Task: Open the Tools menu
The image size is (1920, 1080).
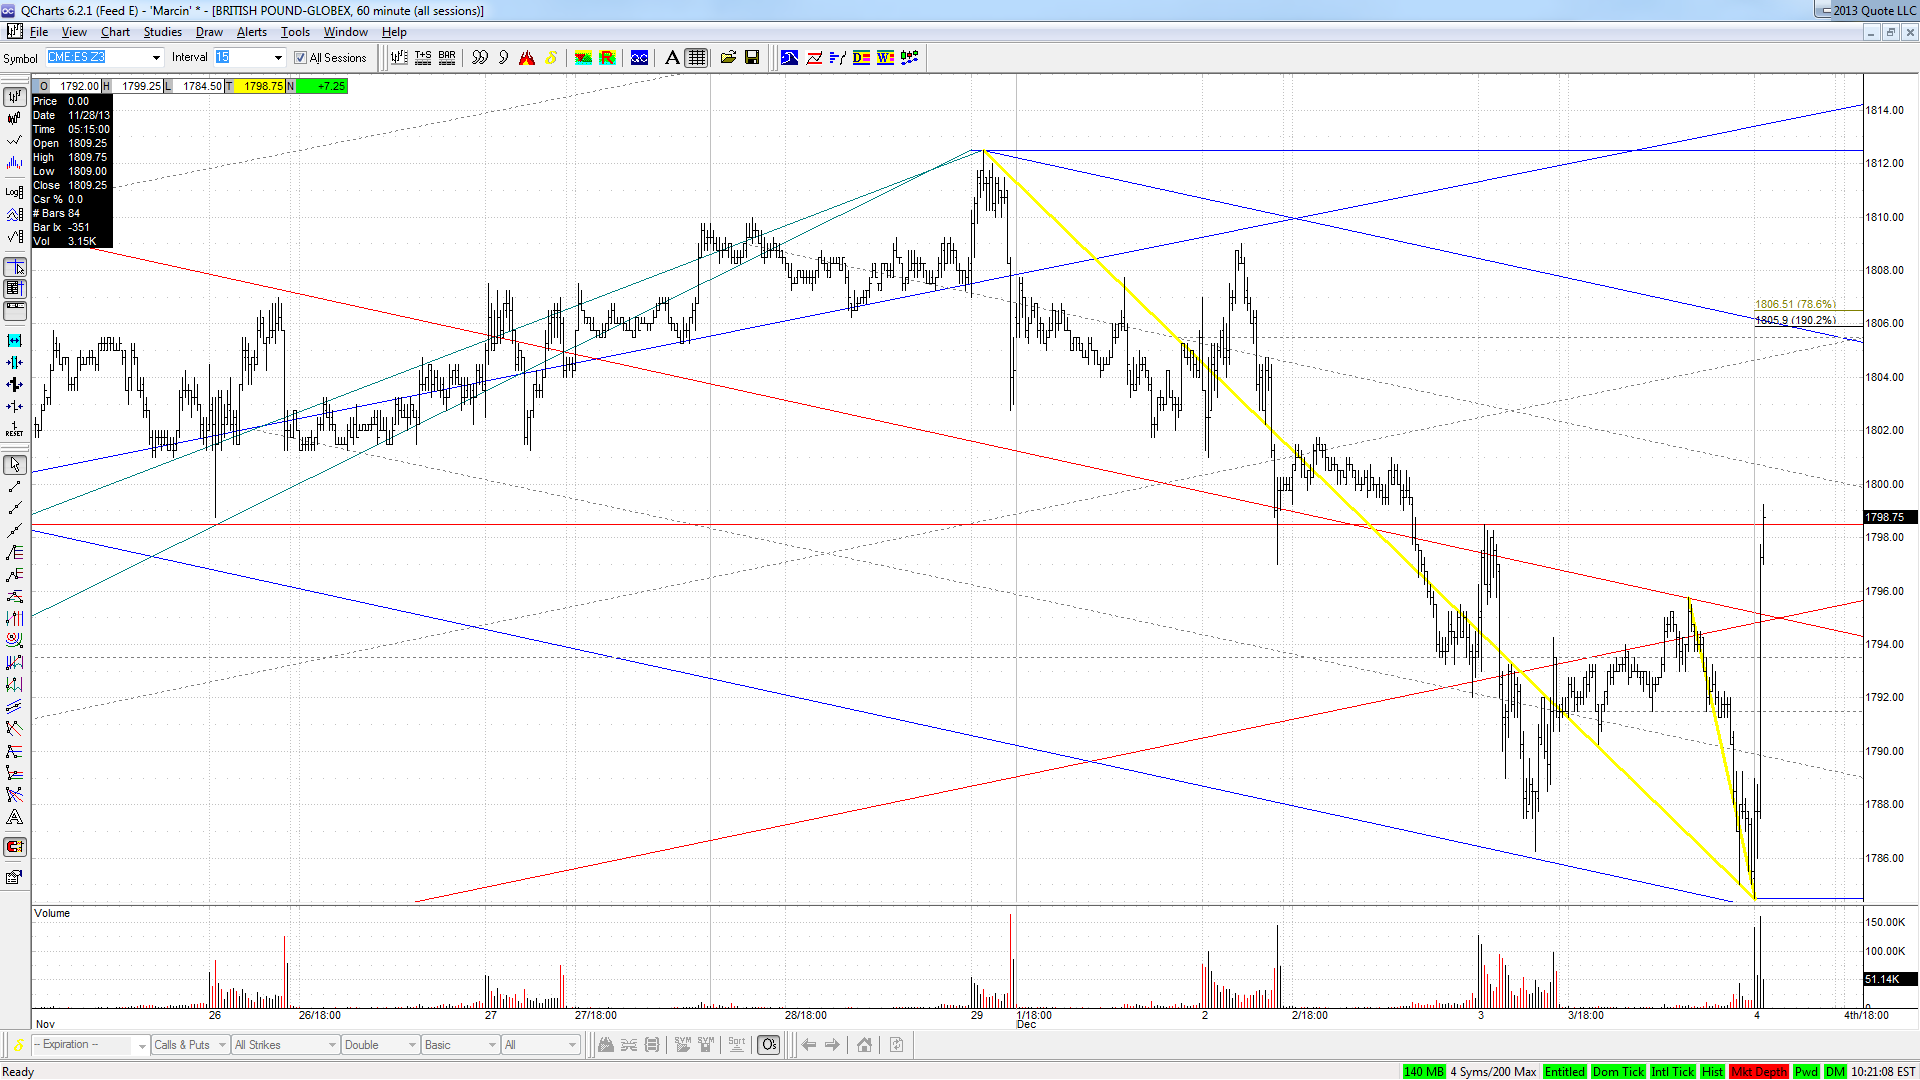Action: point(295,32)
